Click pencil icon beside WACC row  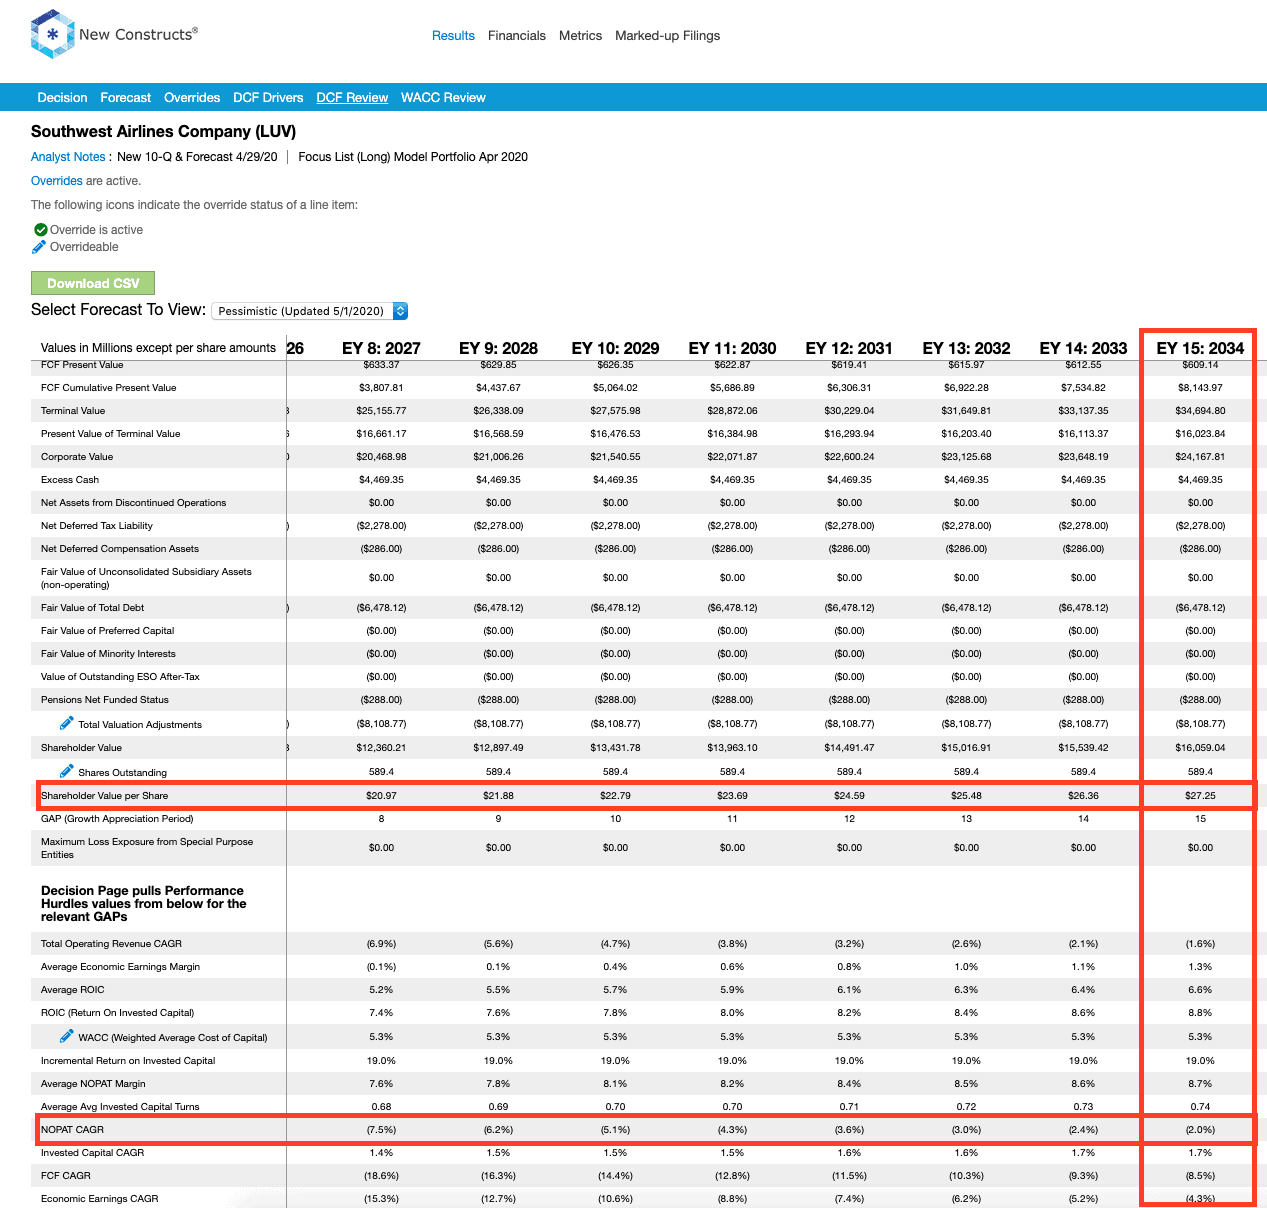point(66,1036)
